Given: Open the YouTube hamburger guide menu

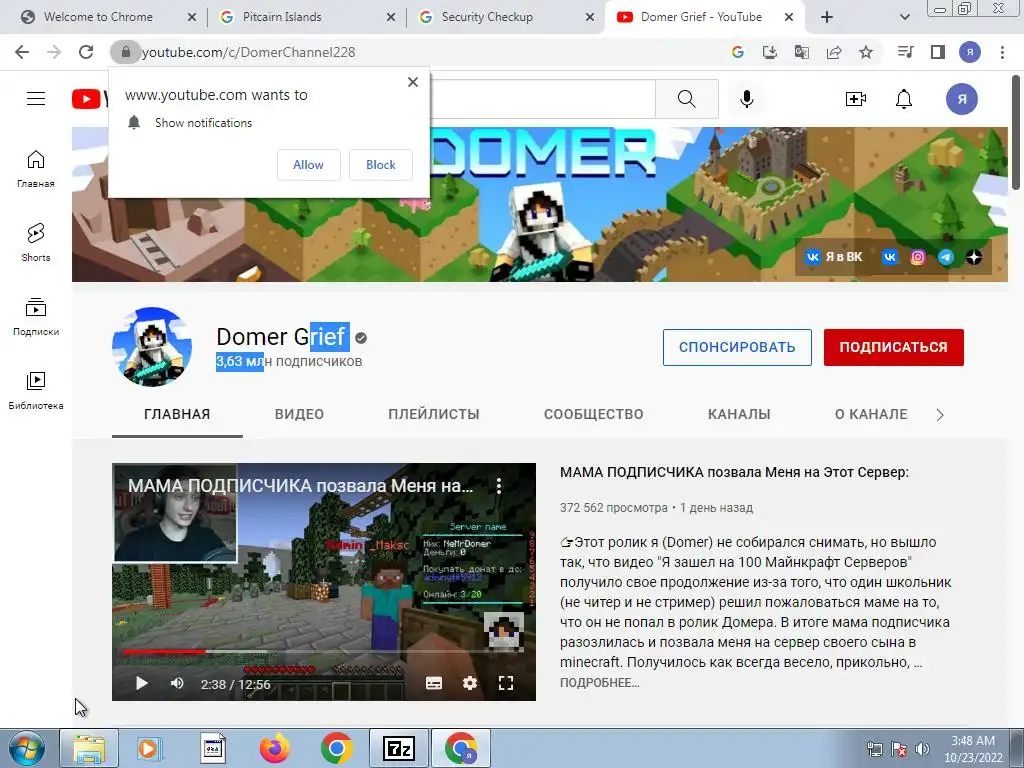Looking at the screenshot, I should coord(36,99).
